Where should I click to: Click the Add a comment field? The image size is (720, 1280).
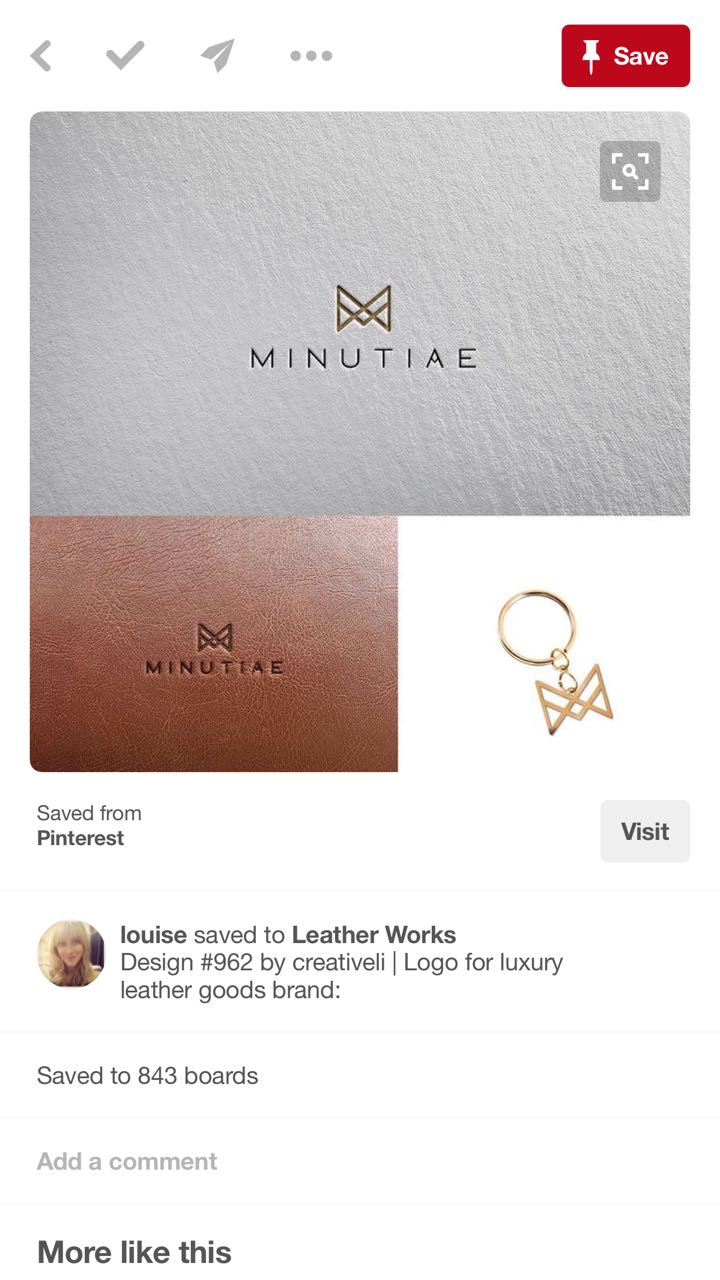pyautogui.click(x=360, y=1161)
